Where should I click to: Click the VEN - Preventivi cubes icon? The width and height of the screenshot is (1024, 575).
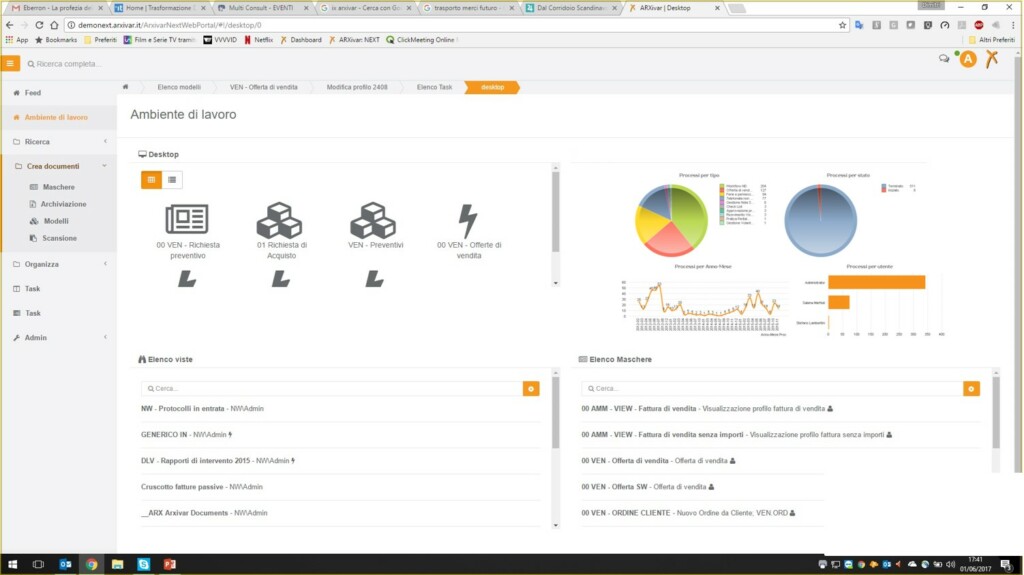click(x=371, y=219)
